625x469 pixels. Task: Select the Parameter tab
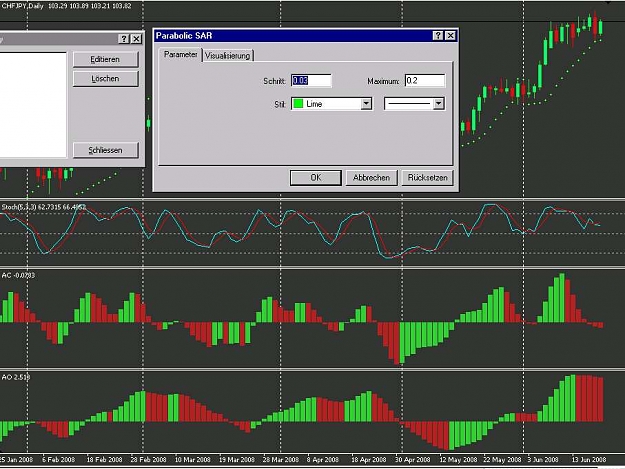point(181,55)
